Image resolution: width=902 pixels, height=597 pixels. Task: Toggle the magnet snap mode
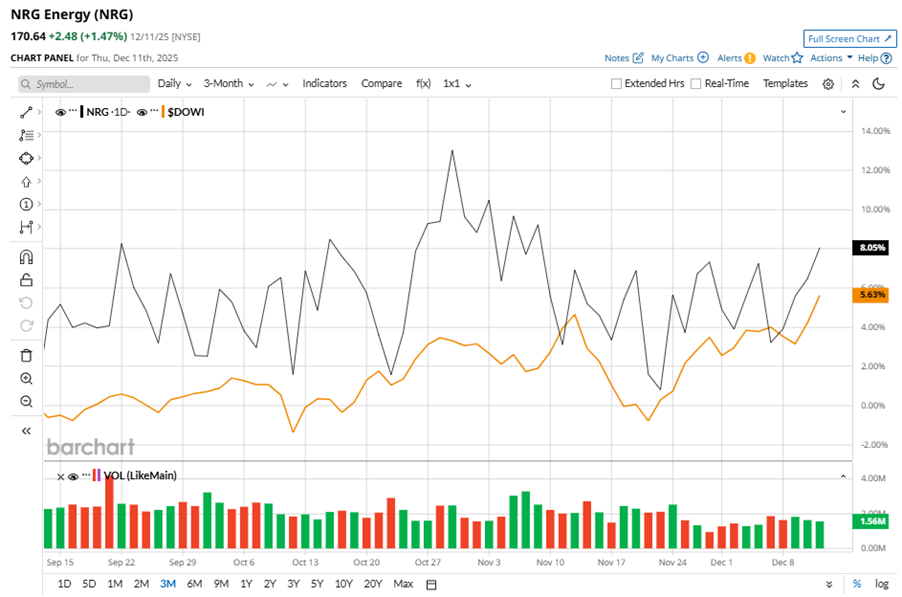click(26, 257)
